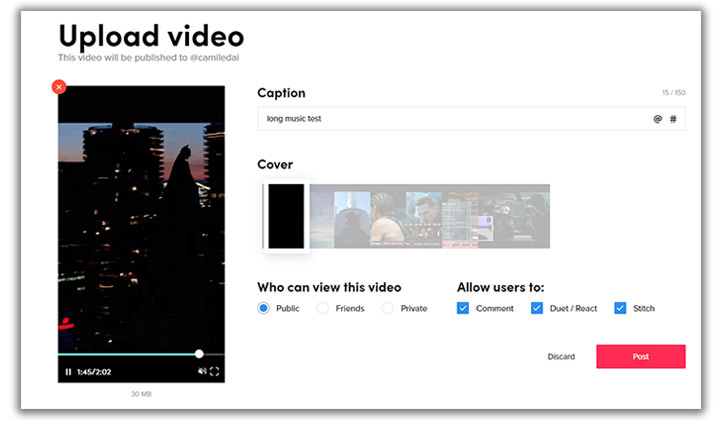Click the video preview image
Image resolution: width=720 pixels, height=421 pixels.
pyautogui.click(x=141, y=234)
